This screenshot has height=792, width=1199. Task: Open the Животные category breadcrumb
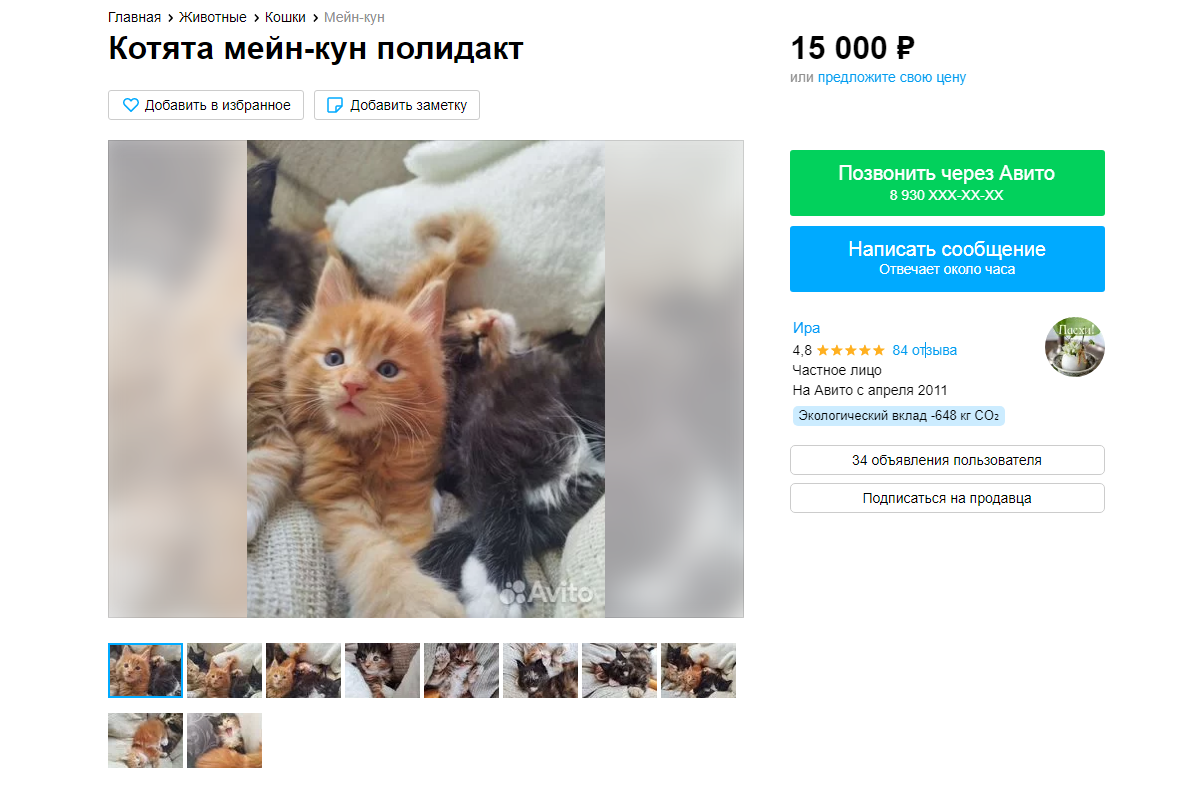coord(212,17)
